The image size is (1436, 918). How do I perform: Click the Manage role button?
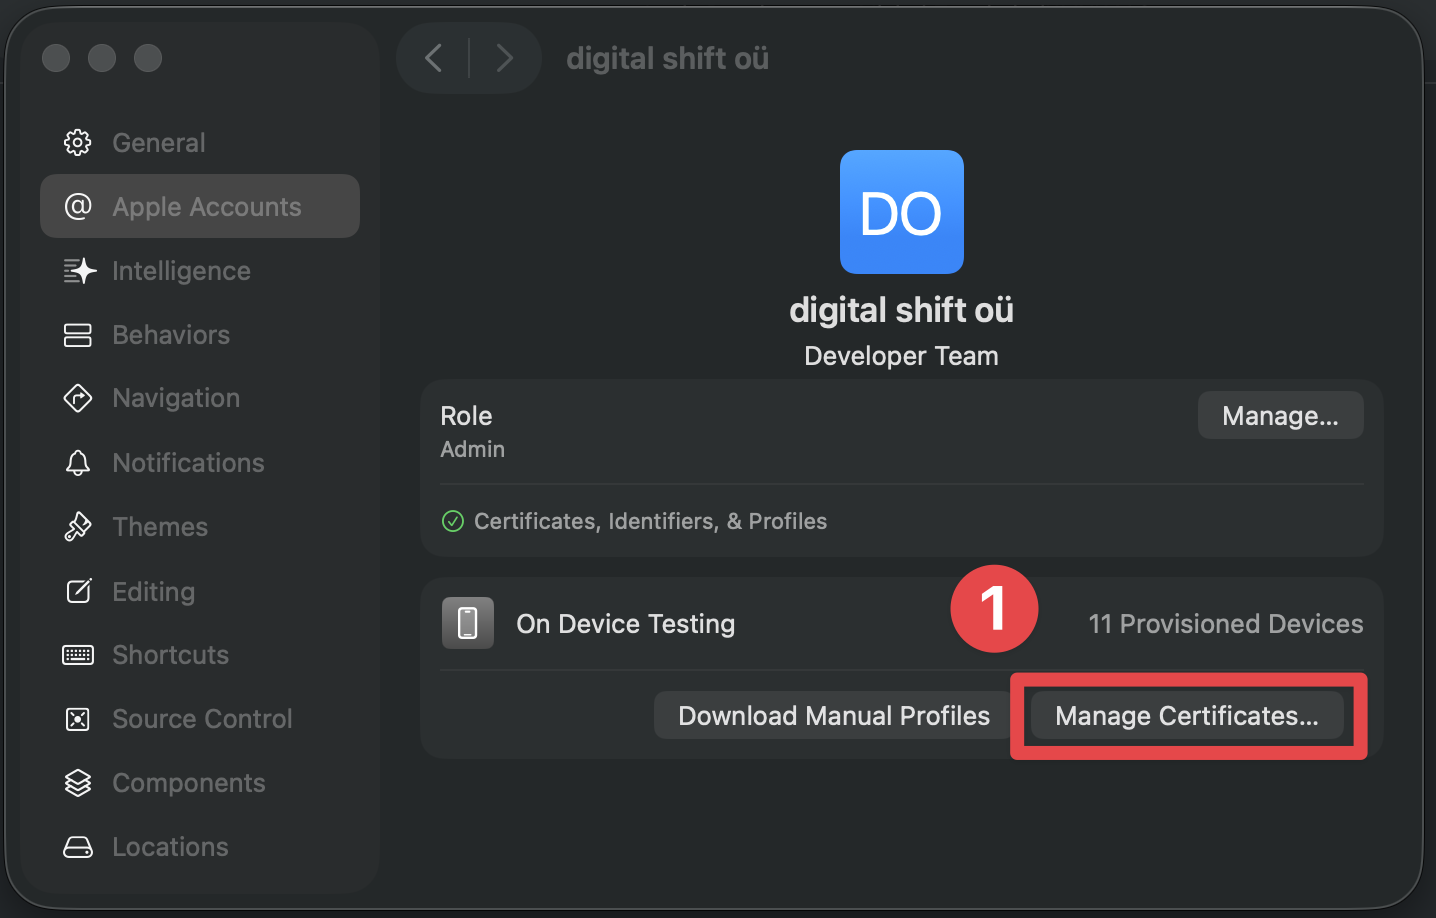[1280, 414]
